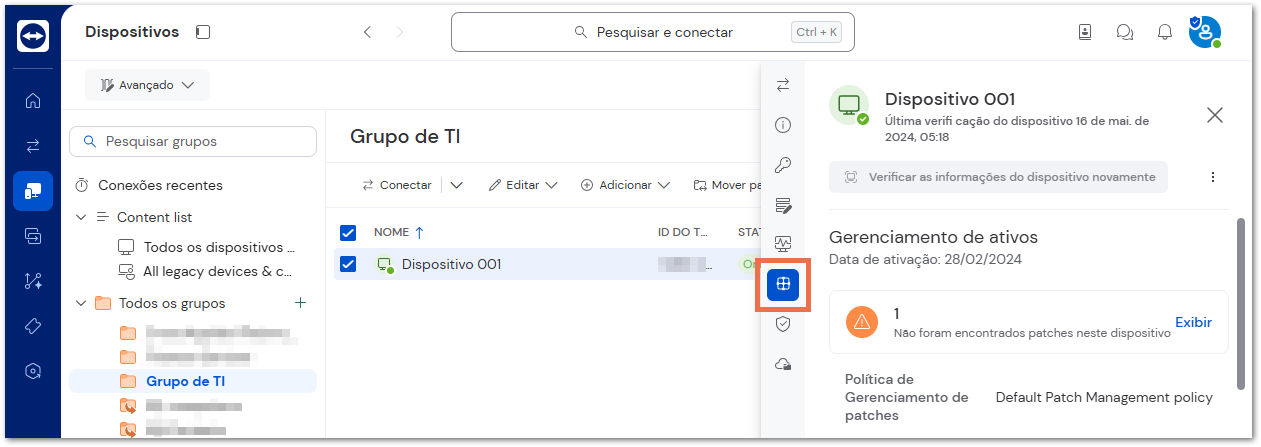Go forward with the right arrow

(x=401, y=32)
